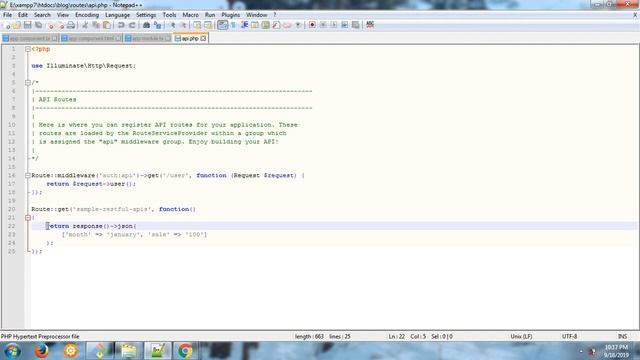The image size is (640, 360).
Task: Open the Language menu
Action: point(118,15)
